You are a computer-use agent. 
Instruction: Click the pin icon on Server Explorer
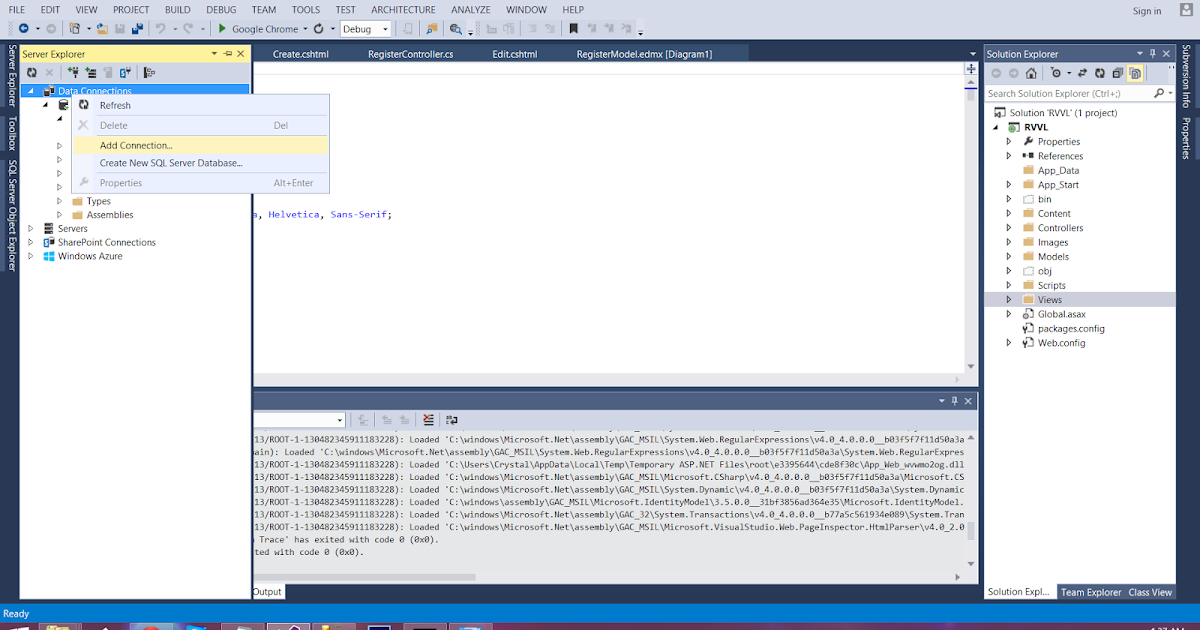229,53
